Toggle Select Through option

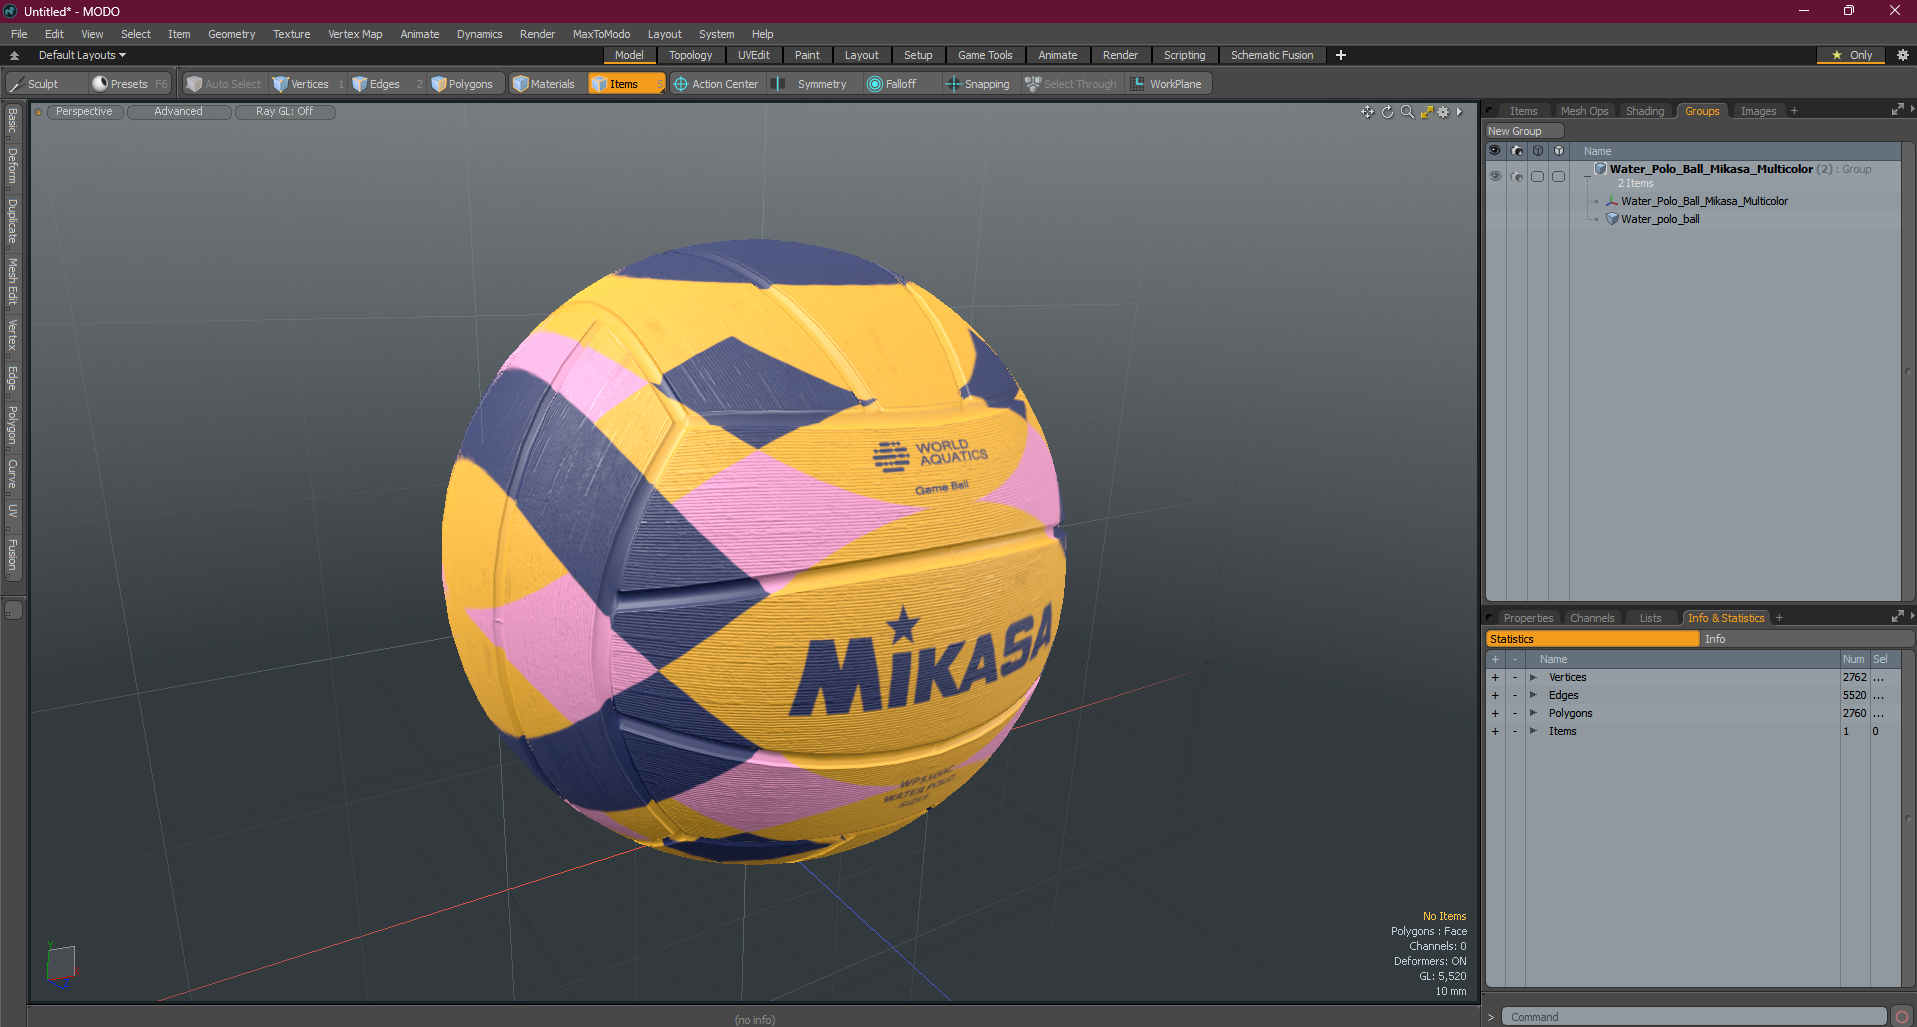tap(1071, 84)
